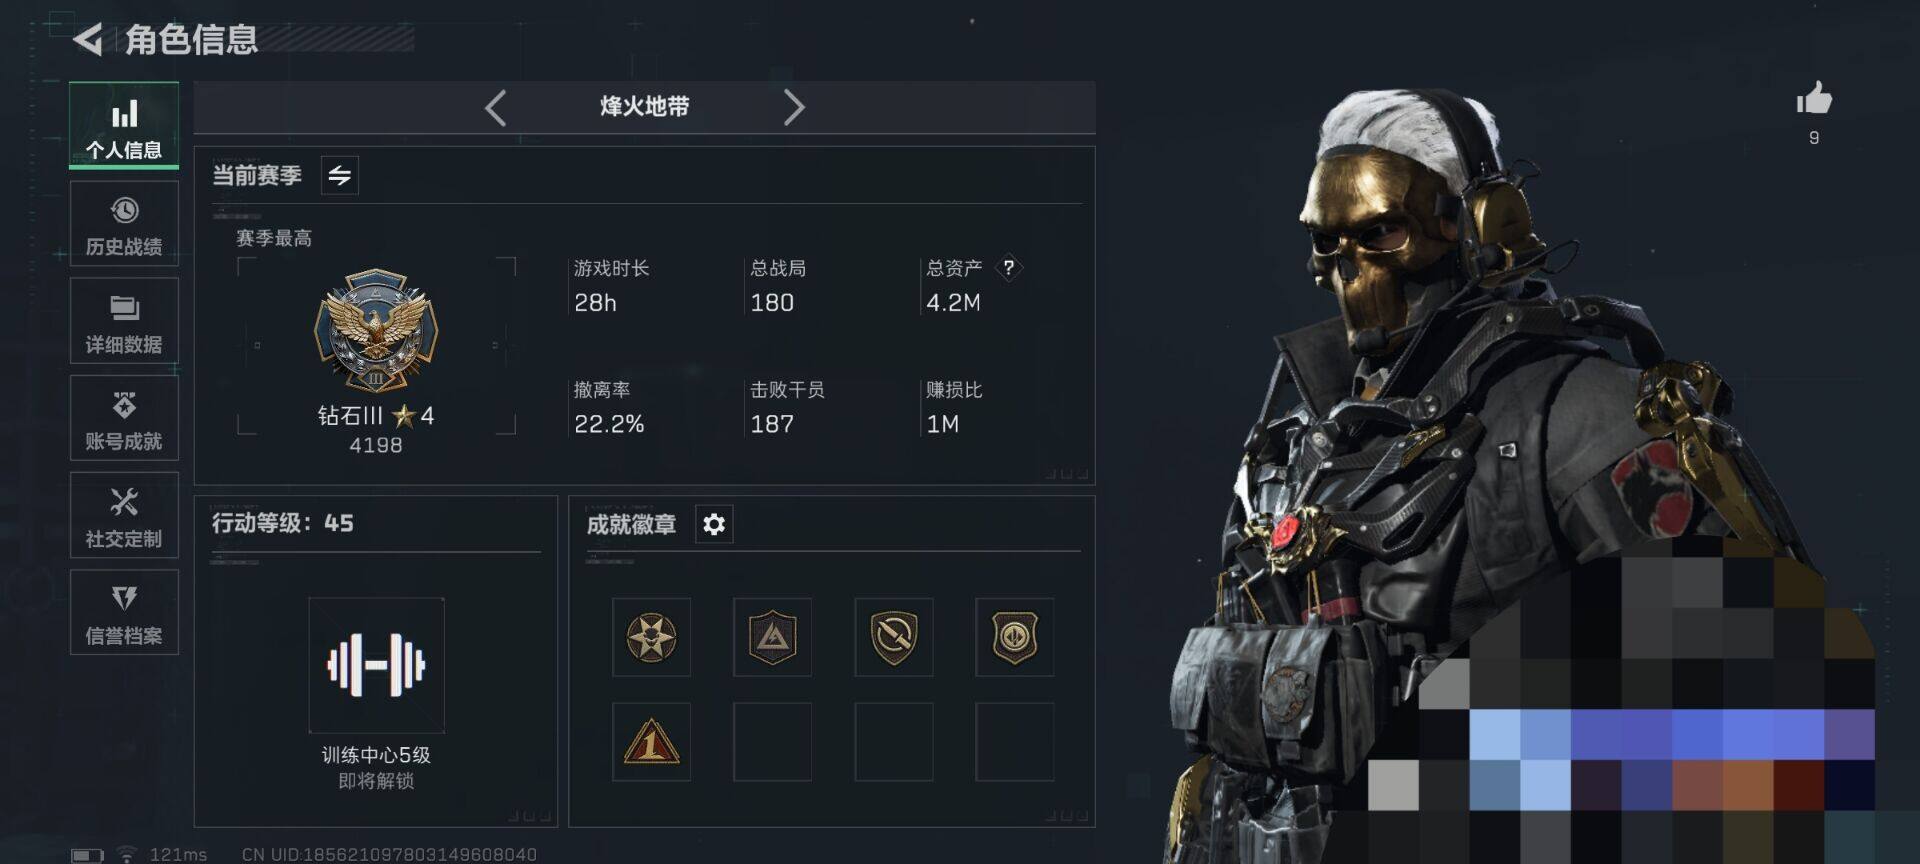Click the thumbs-up like icon

tap(1814, 98)
